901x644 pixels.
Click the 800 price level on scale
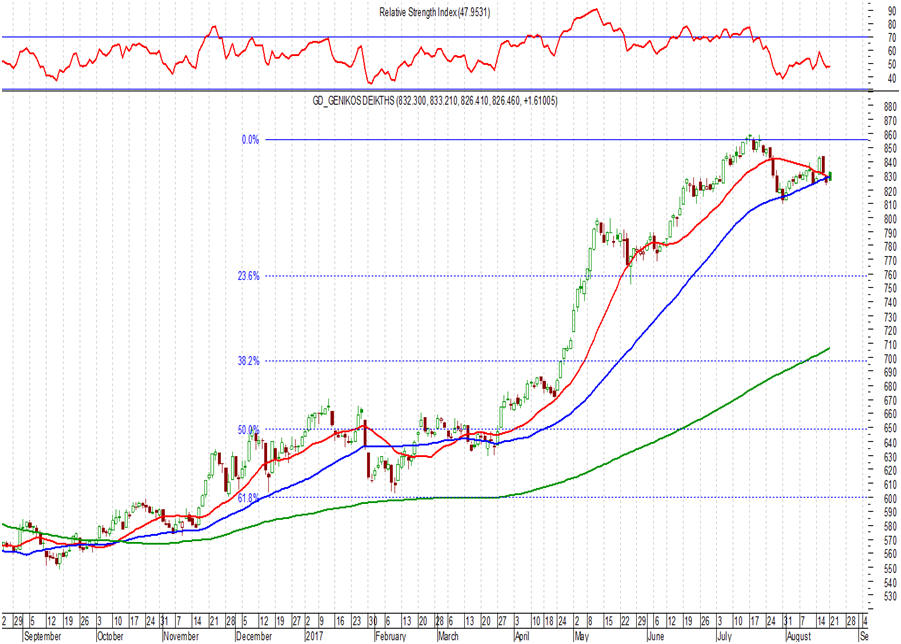[x=890, y=219]
